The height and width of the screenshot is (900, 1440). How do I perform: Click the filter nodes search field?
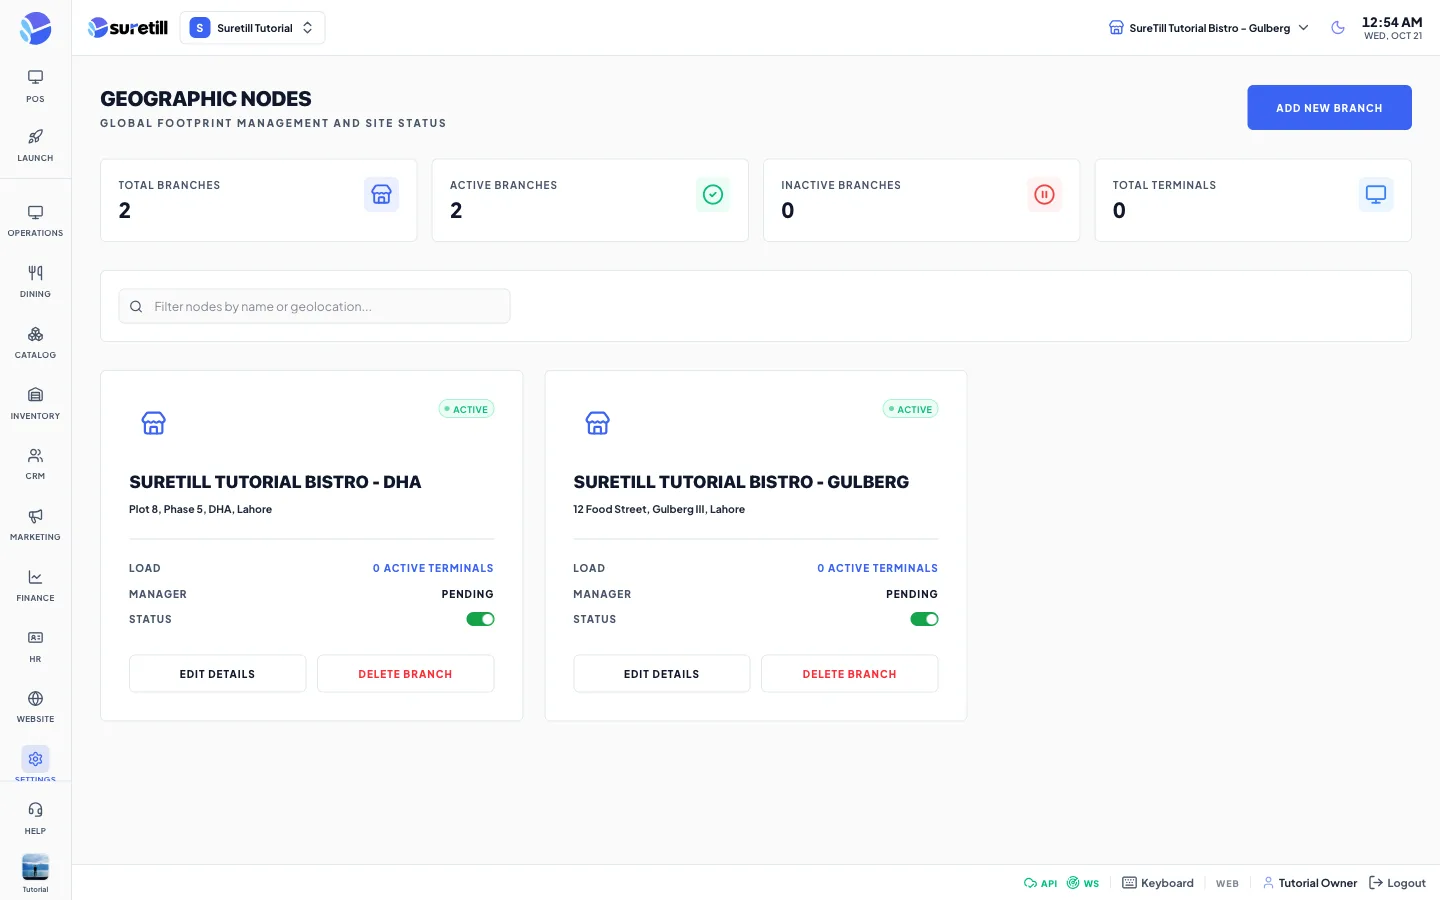click(x=314, y=306)
